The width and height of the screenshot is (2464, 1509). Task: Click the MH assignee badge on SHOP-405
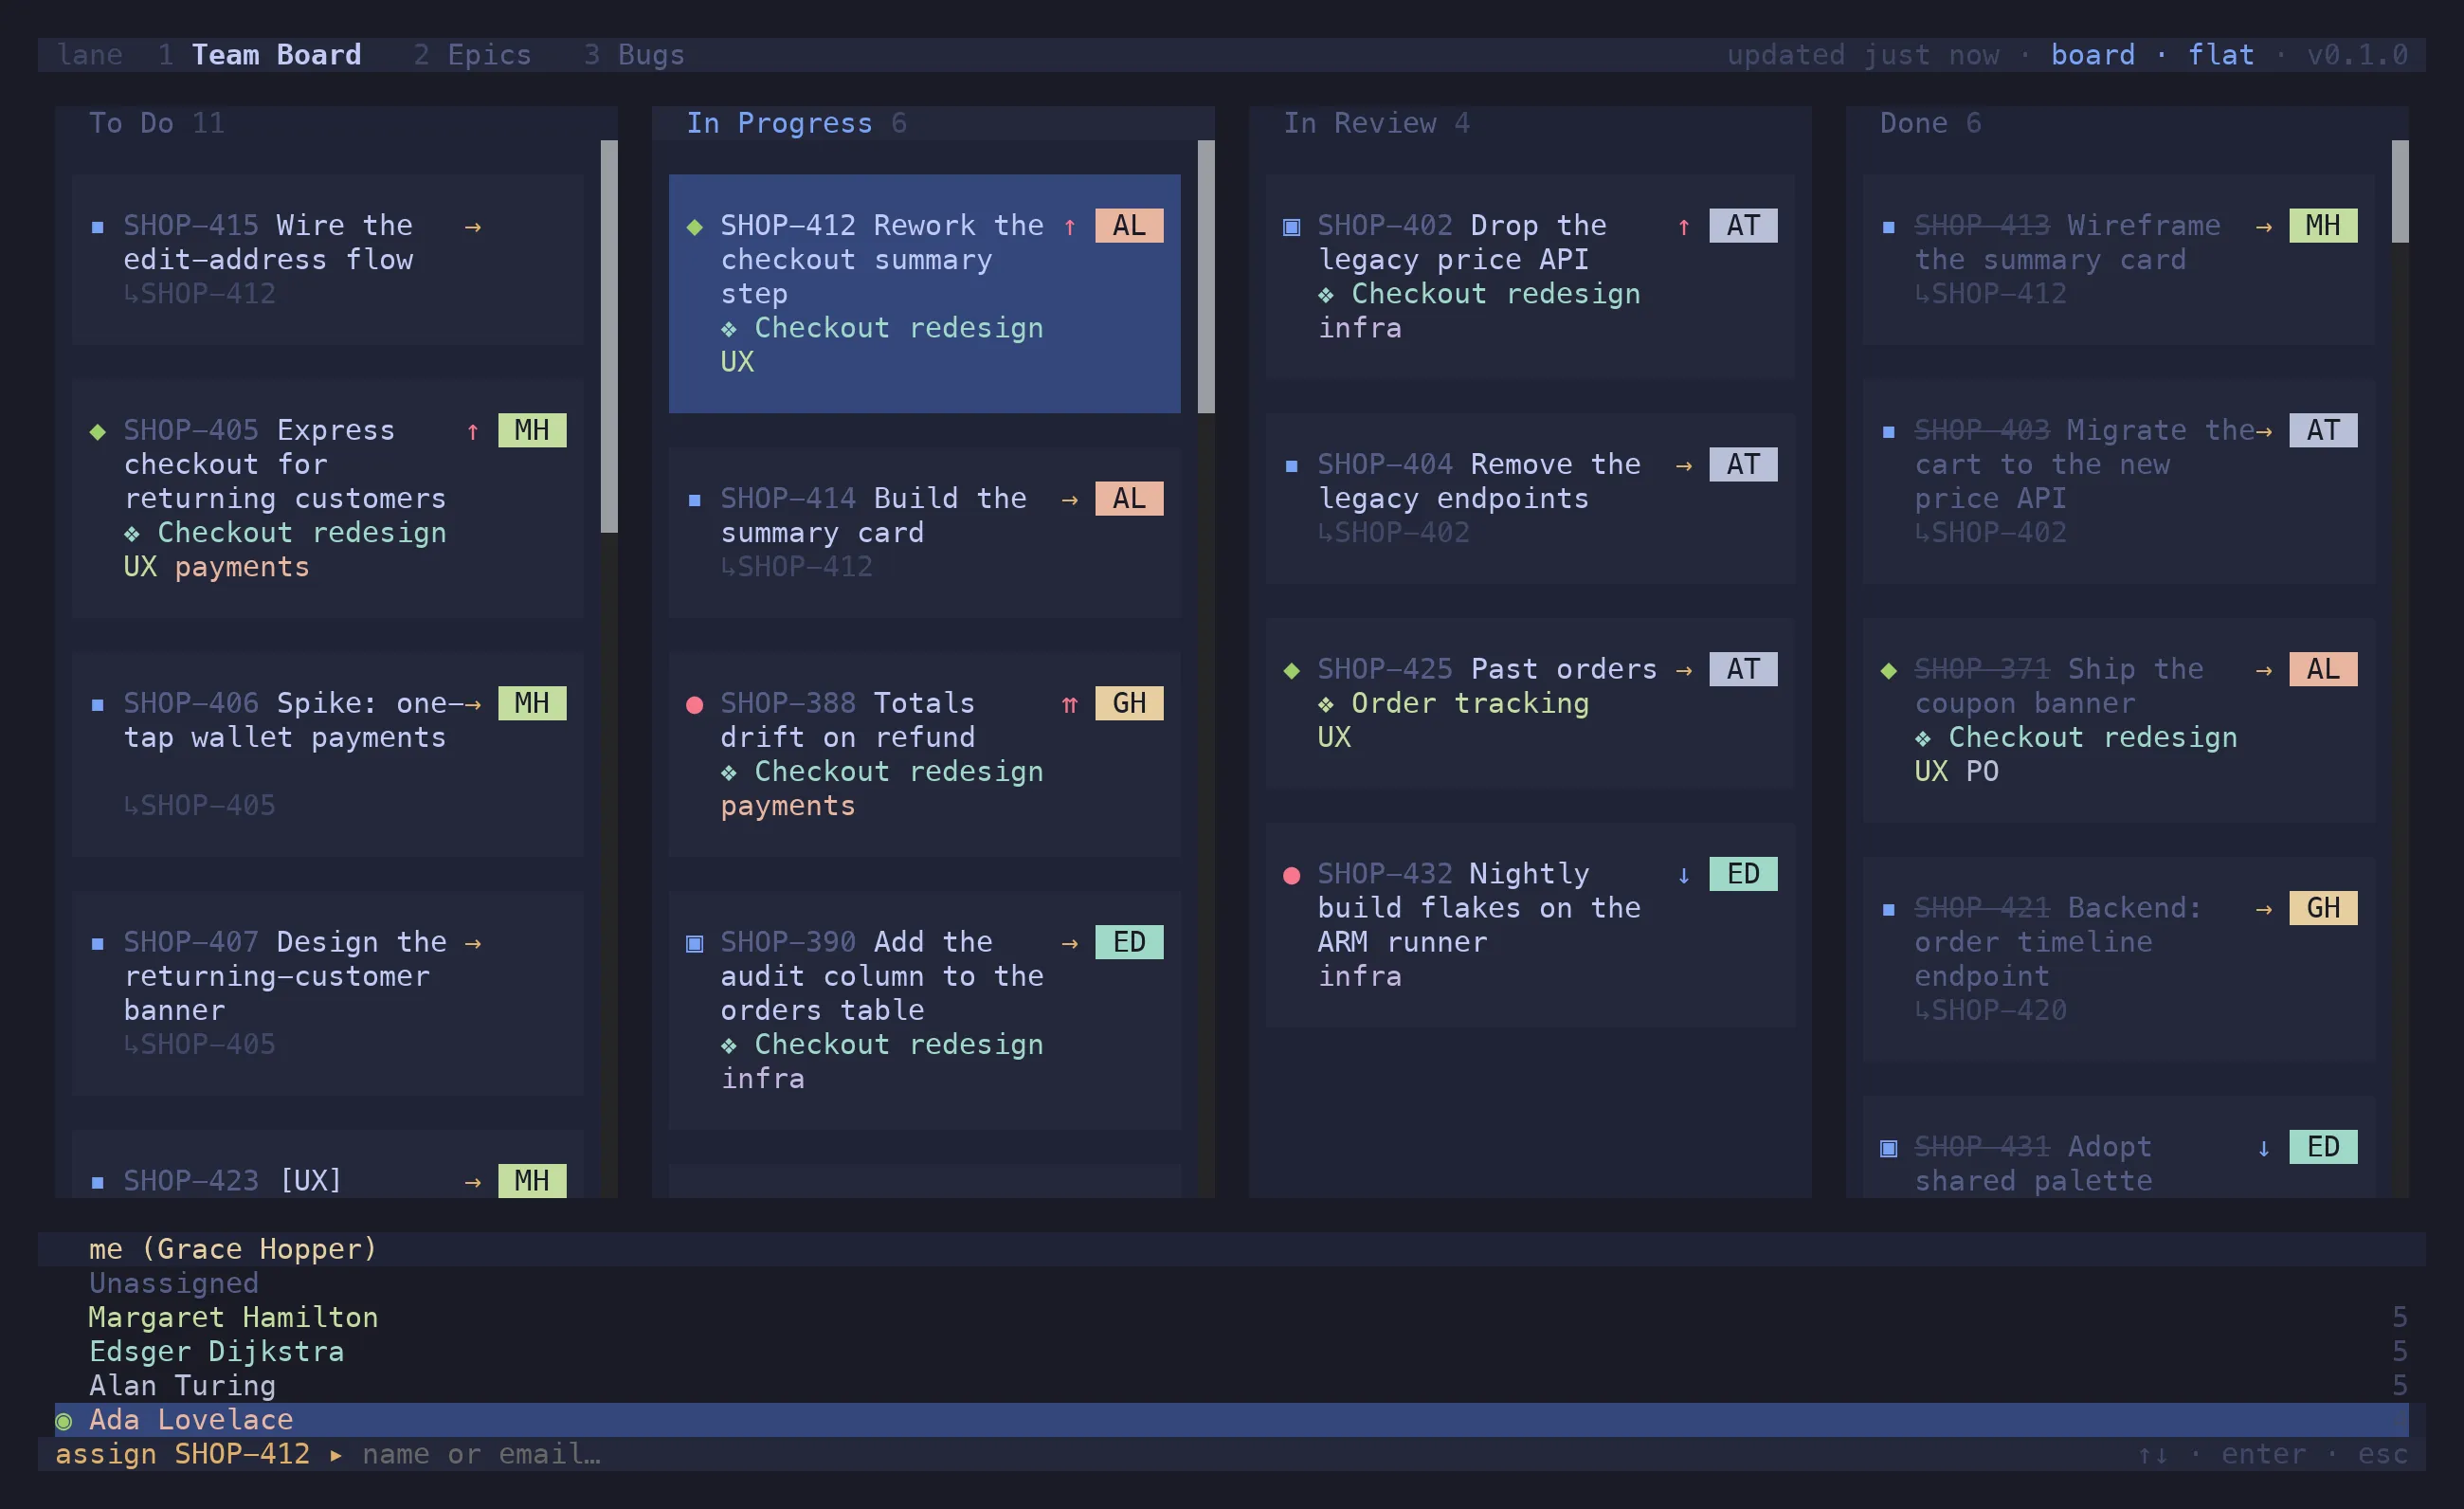pos(532,431)
